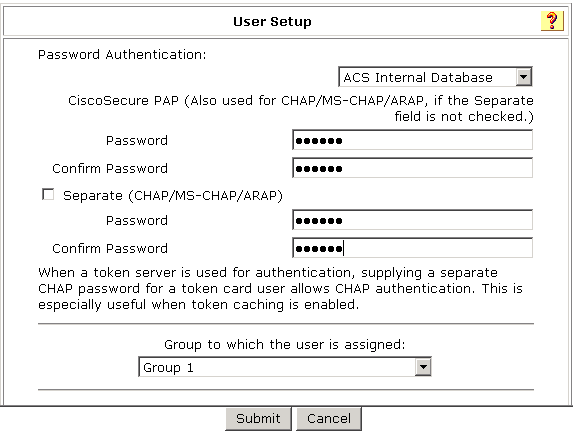Click the token server description paragraph
The image size is (573, 433).
pyautogui.click(x=280, y=289)
